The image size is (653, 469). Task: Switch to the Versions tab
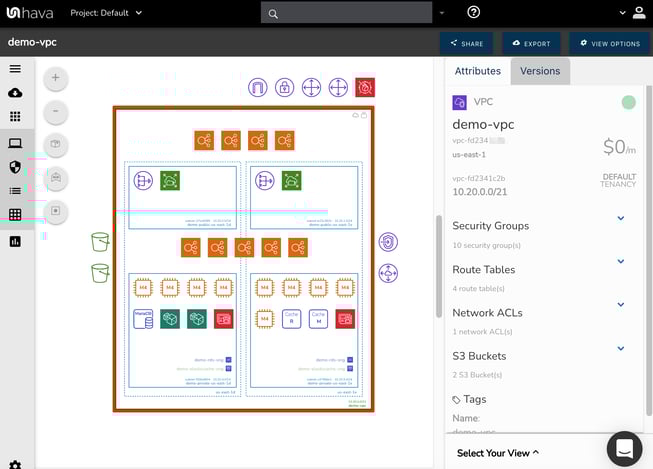(x=540, y=71)
